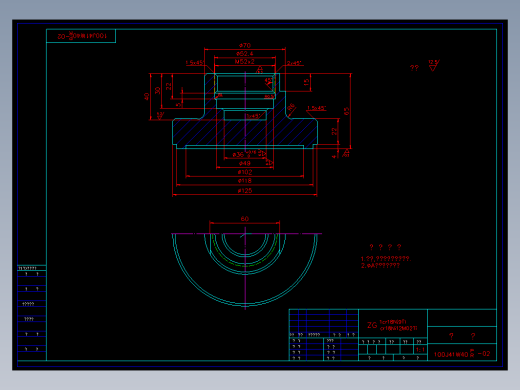Screen dimensions: 520x390
Task: Click the 100J41W40 -02 drawing number in title block
Action: tap(462, 354)
